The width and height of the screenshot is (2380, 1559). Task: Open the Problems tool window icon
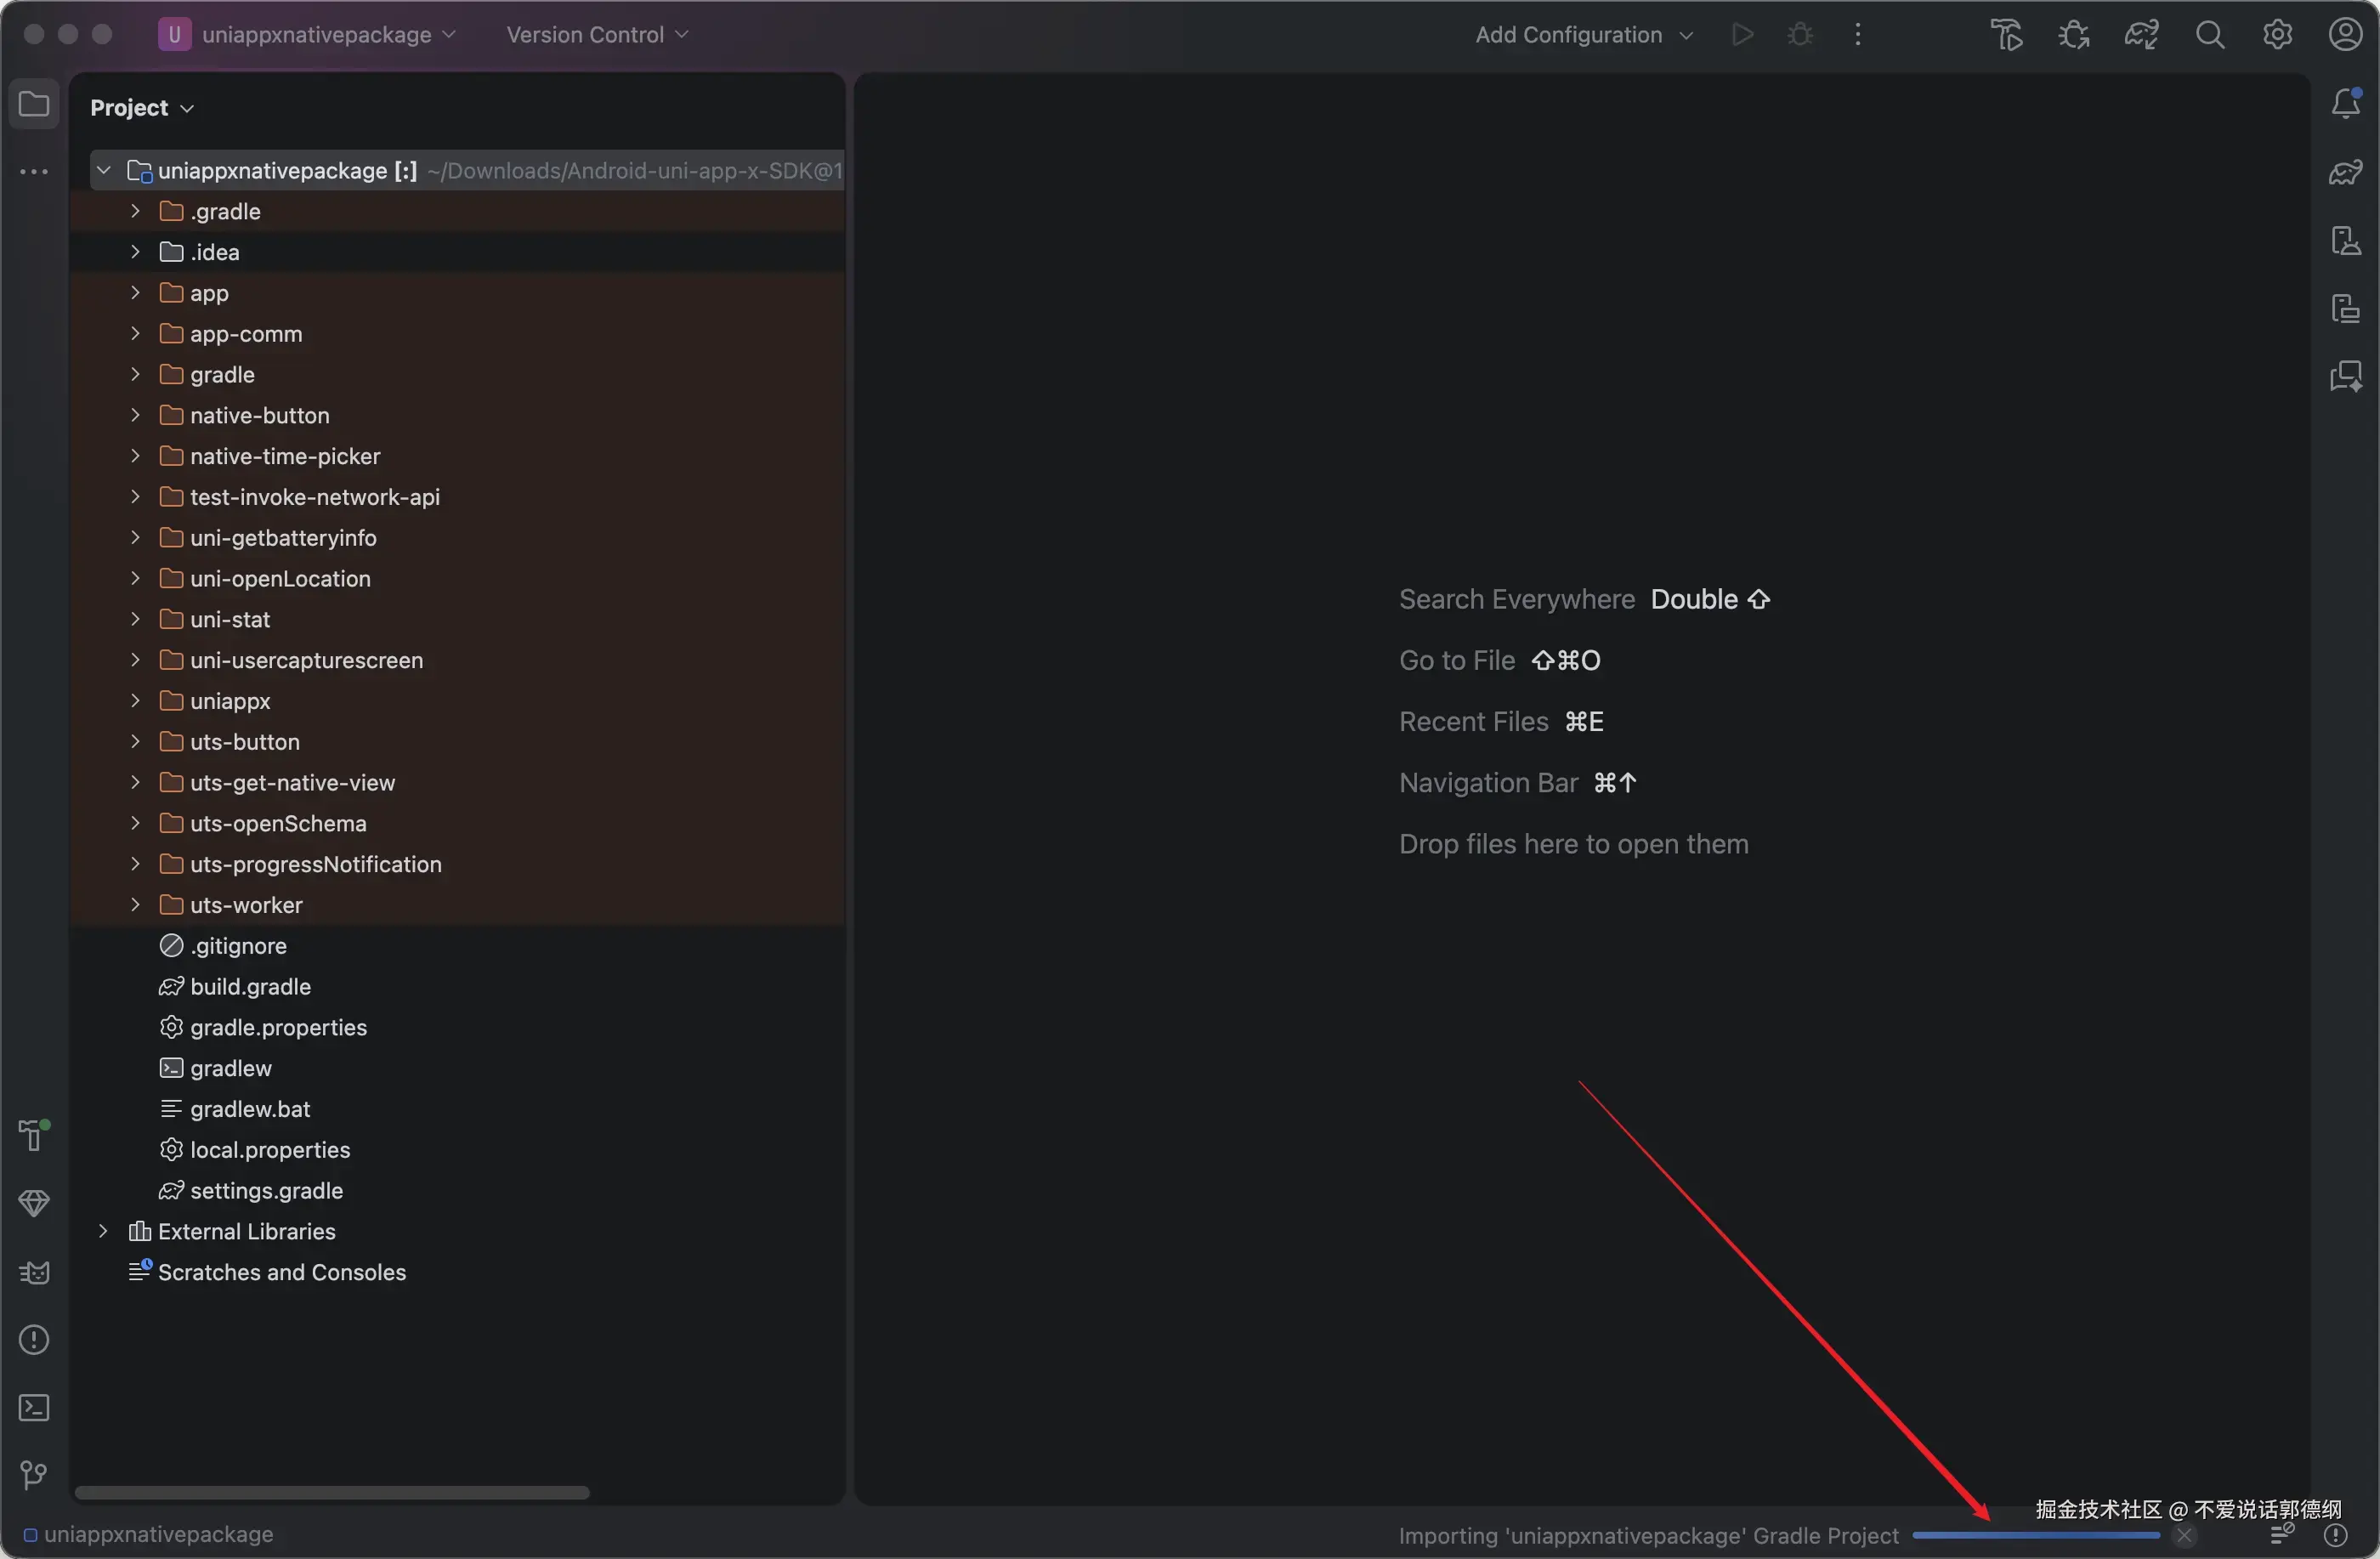[34, 1340]
